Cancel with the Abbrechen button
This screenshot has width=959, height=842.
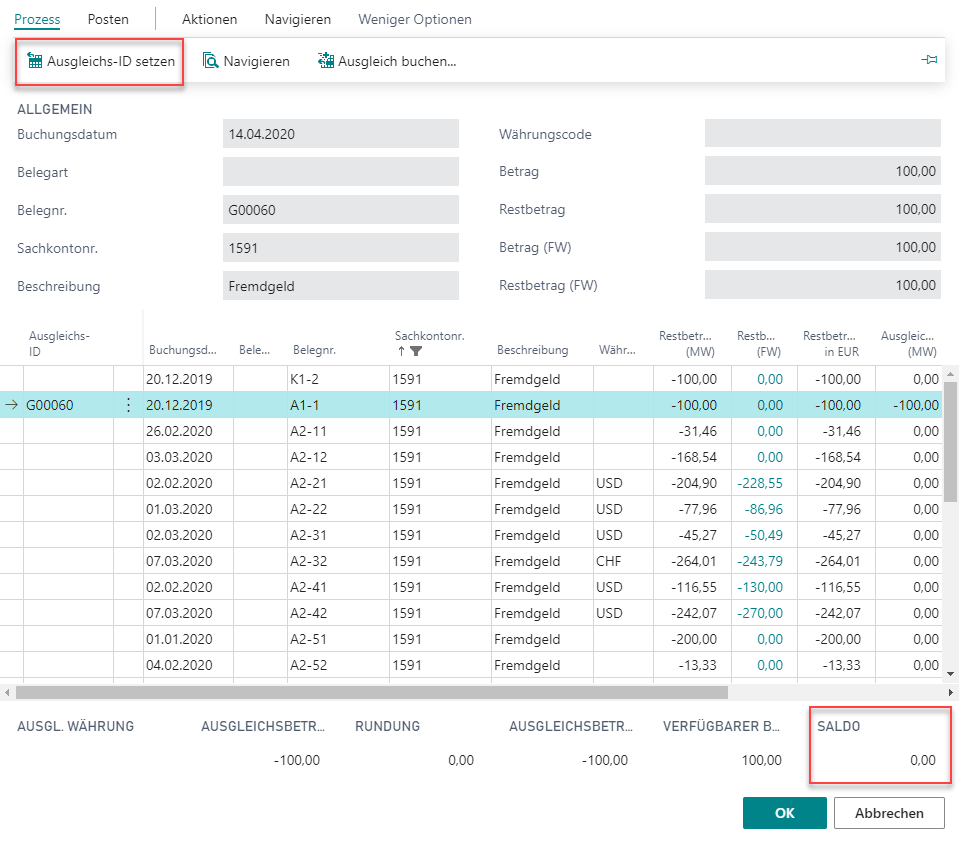(x=889, y=813)
